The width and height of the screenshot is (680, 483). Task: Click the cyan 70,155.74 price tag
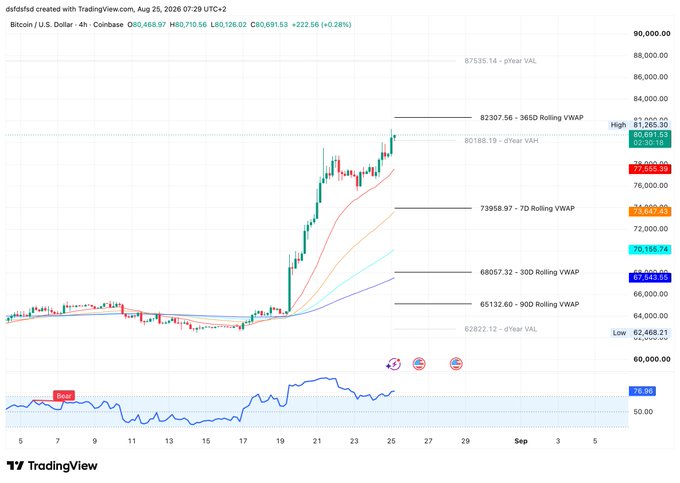(x=650, y=249)
